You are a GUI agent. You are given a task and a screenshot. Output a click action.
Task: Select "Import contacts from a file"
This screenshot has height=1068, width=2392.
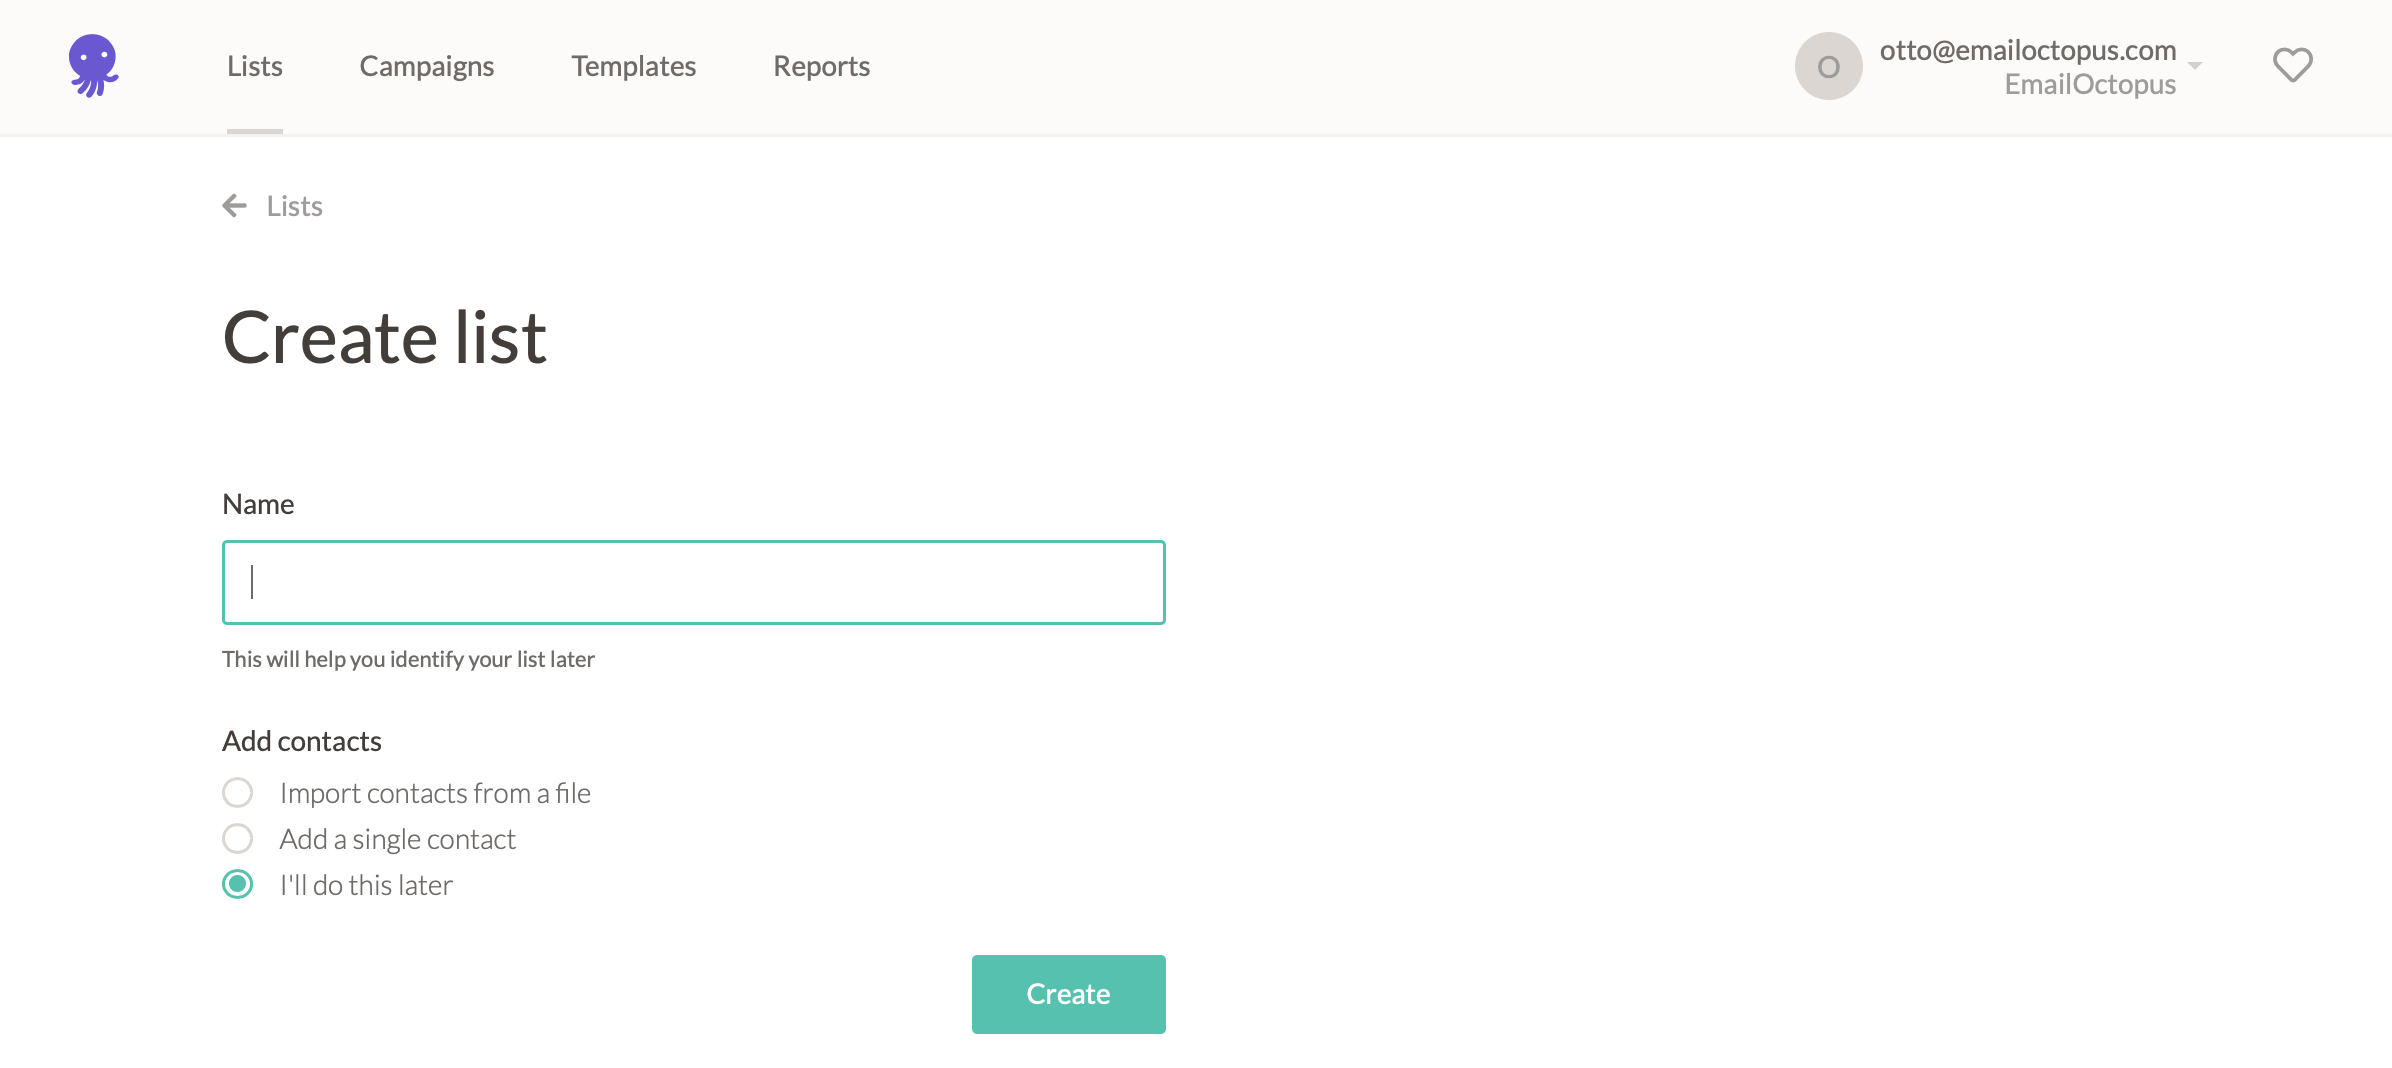[x=237, y=792]
